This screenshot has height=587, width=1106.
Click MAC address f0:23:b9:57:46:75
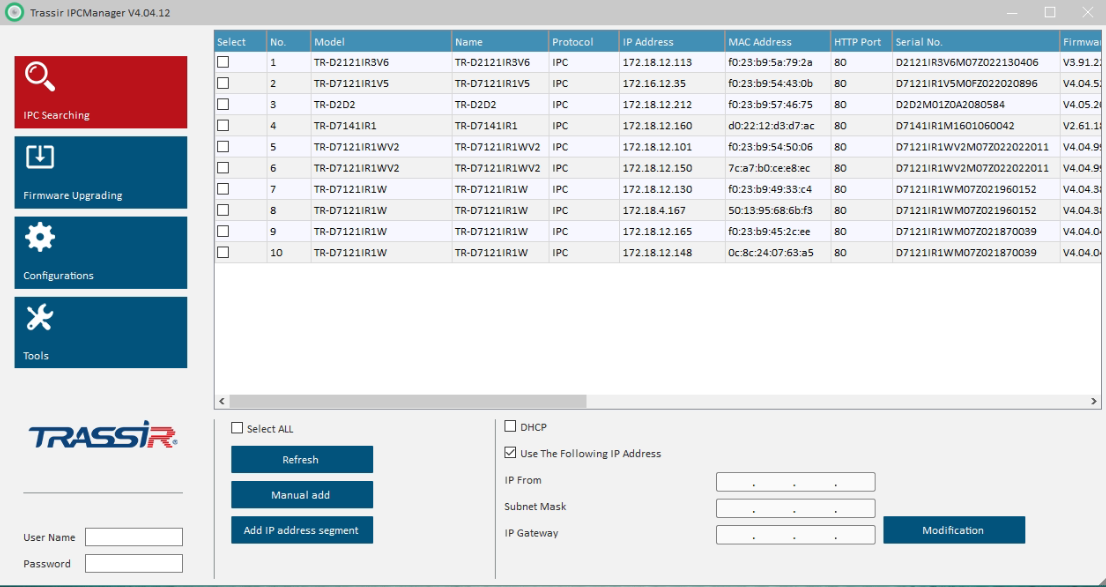(x=771, y=104)
